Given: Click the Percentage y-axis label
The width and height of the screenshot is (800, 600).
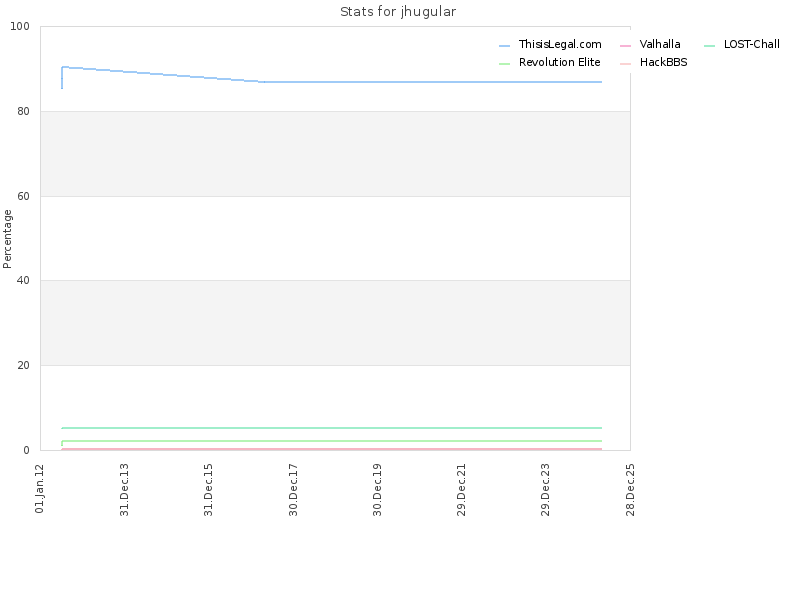Looking at the screenshot, I should tap(7, 239).
